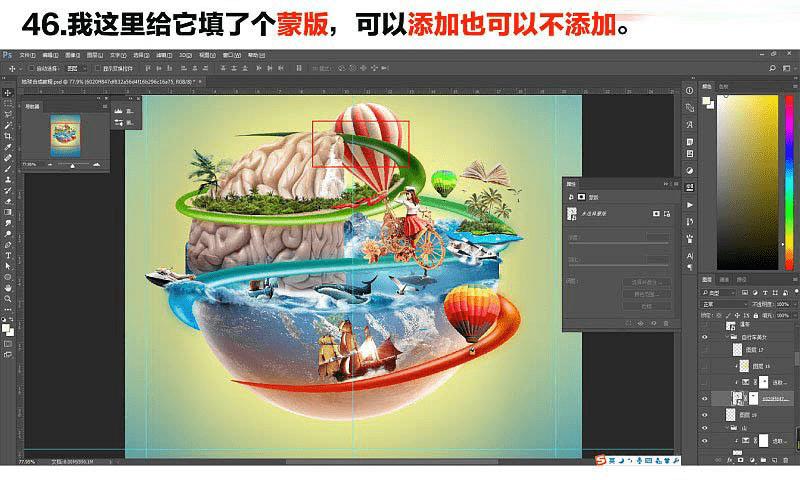Open the 文件 menu

coord(27,55)
